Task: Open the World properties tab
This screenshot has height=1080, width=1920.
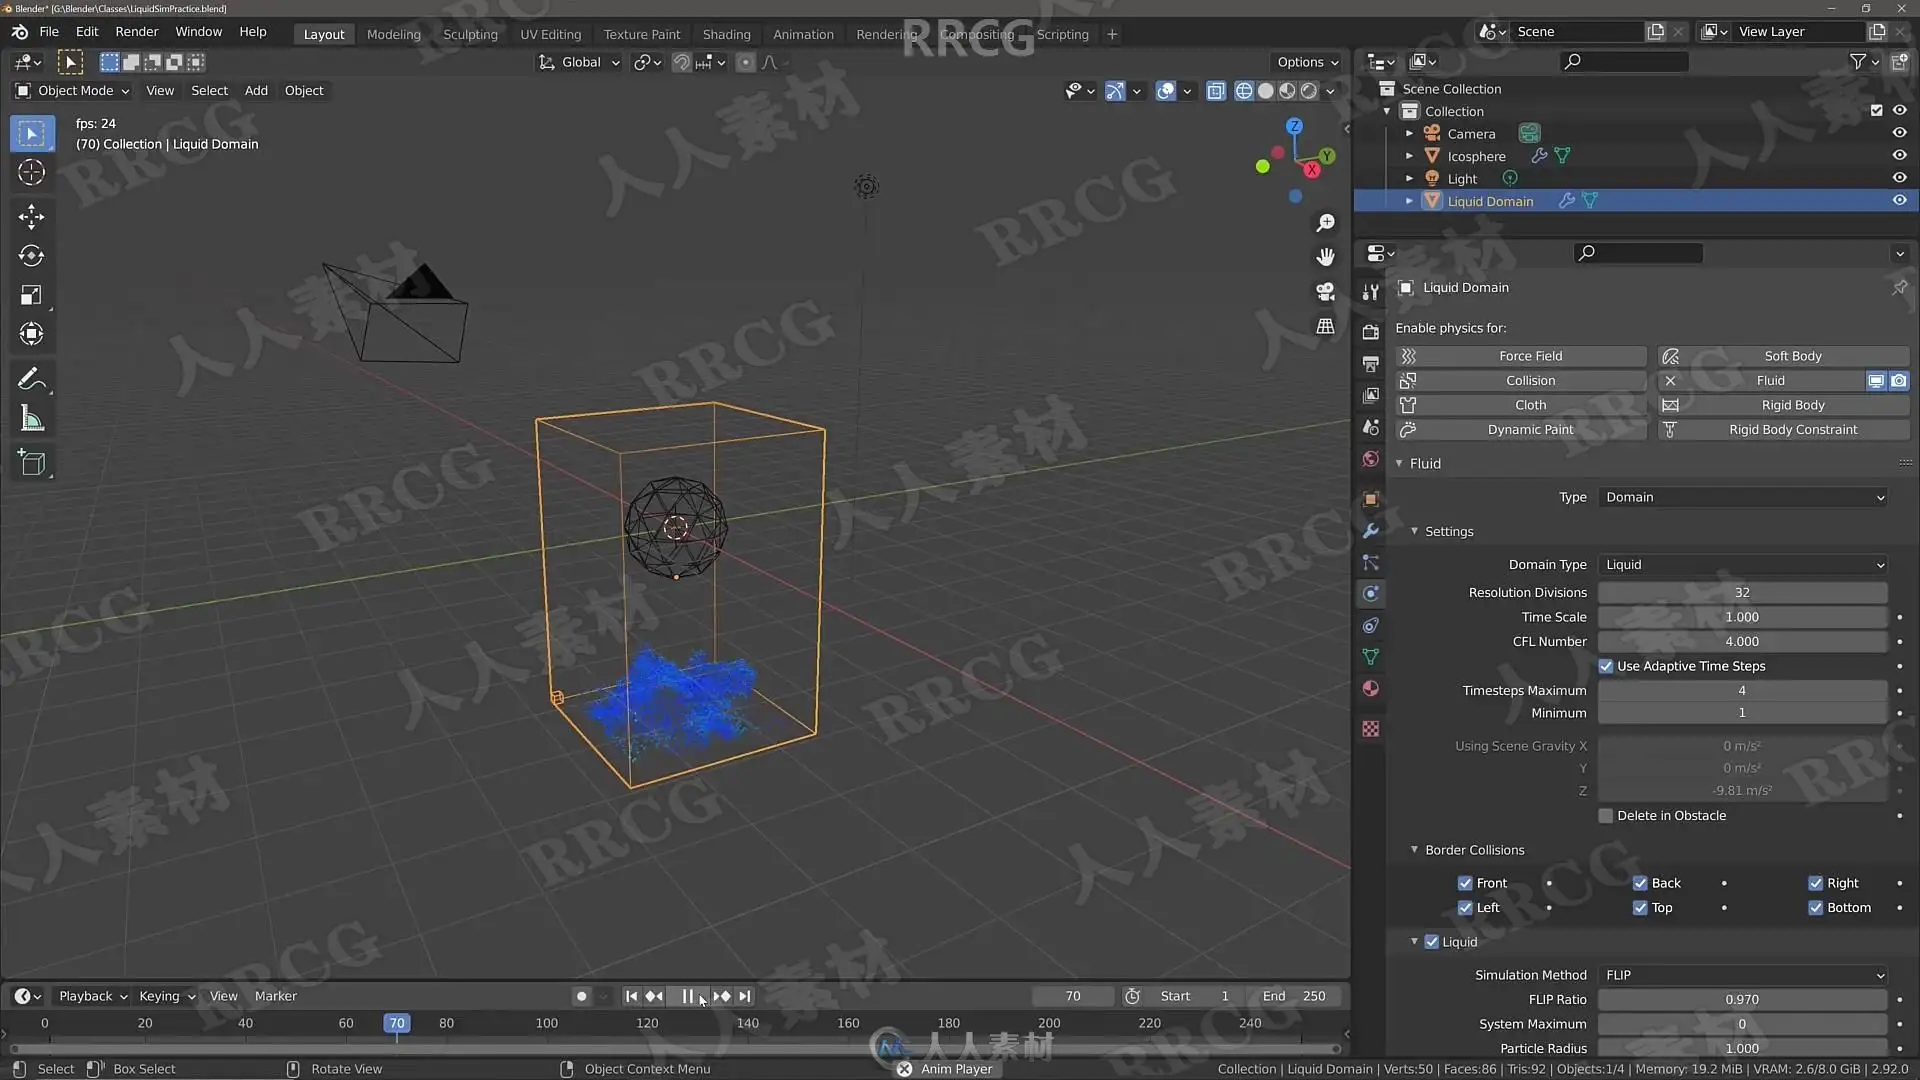Action: tap(1371, 459)
